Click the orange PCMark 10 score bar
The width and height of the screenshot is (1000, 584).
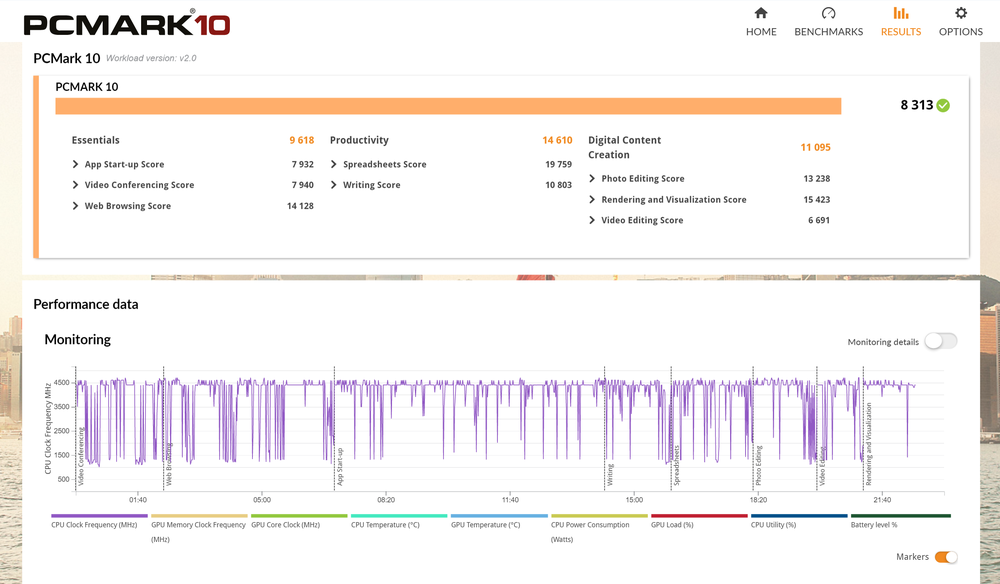pos(448,106)
